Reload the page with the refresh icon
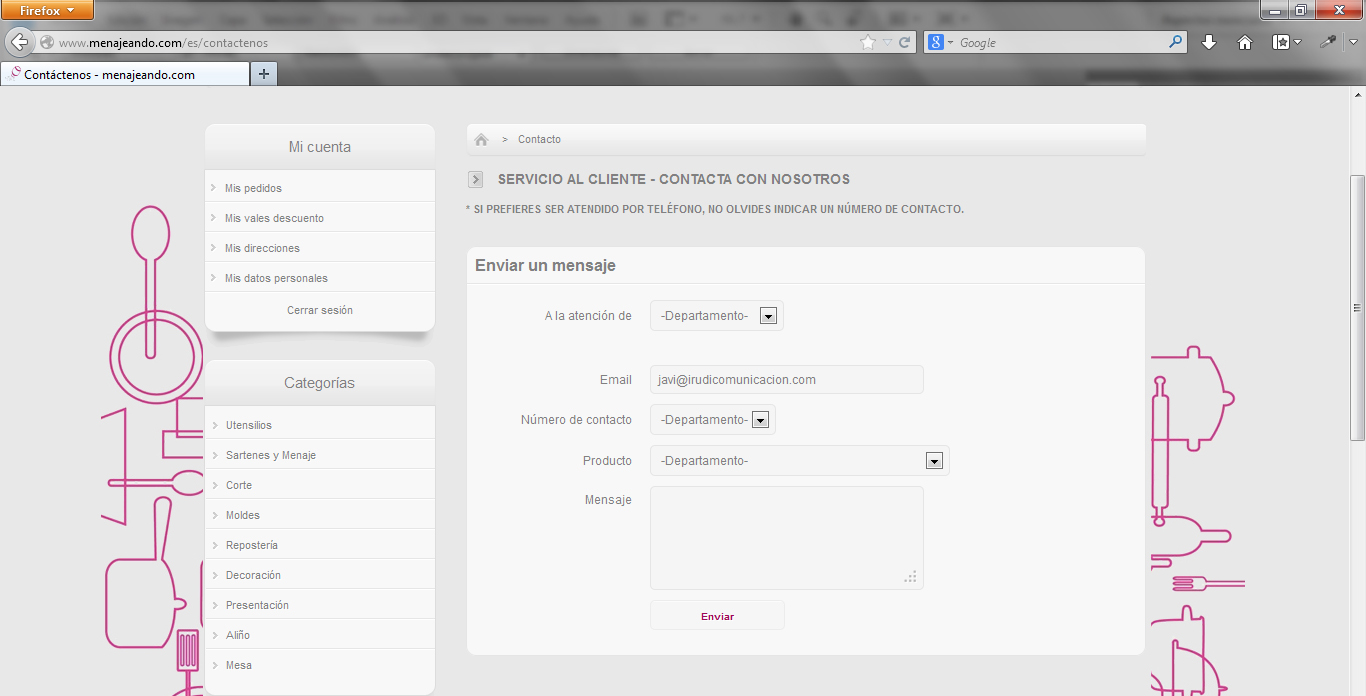The image size is (1366, 696). (x=904, y=43)
